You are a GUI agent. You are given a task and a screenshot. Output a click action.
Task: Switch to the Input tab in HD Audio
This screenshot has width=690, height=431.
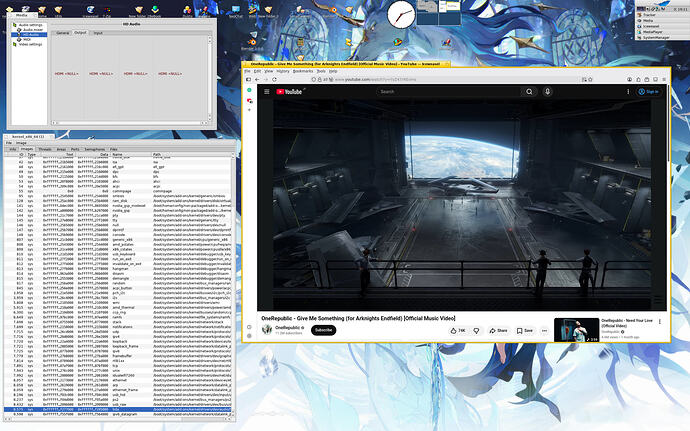pos(98,33)
